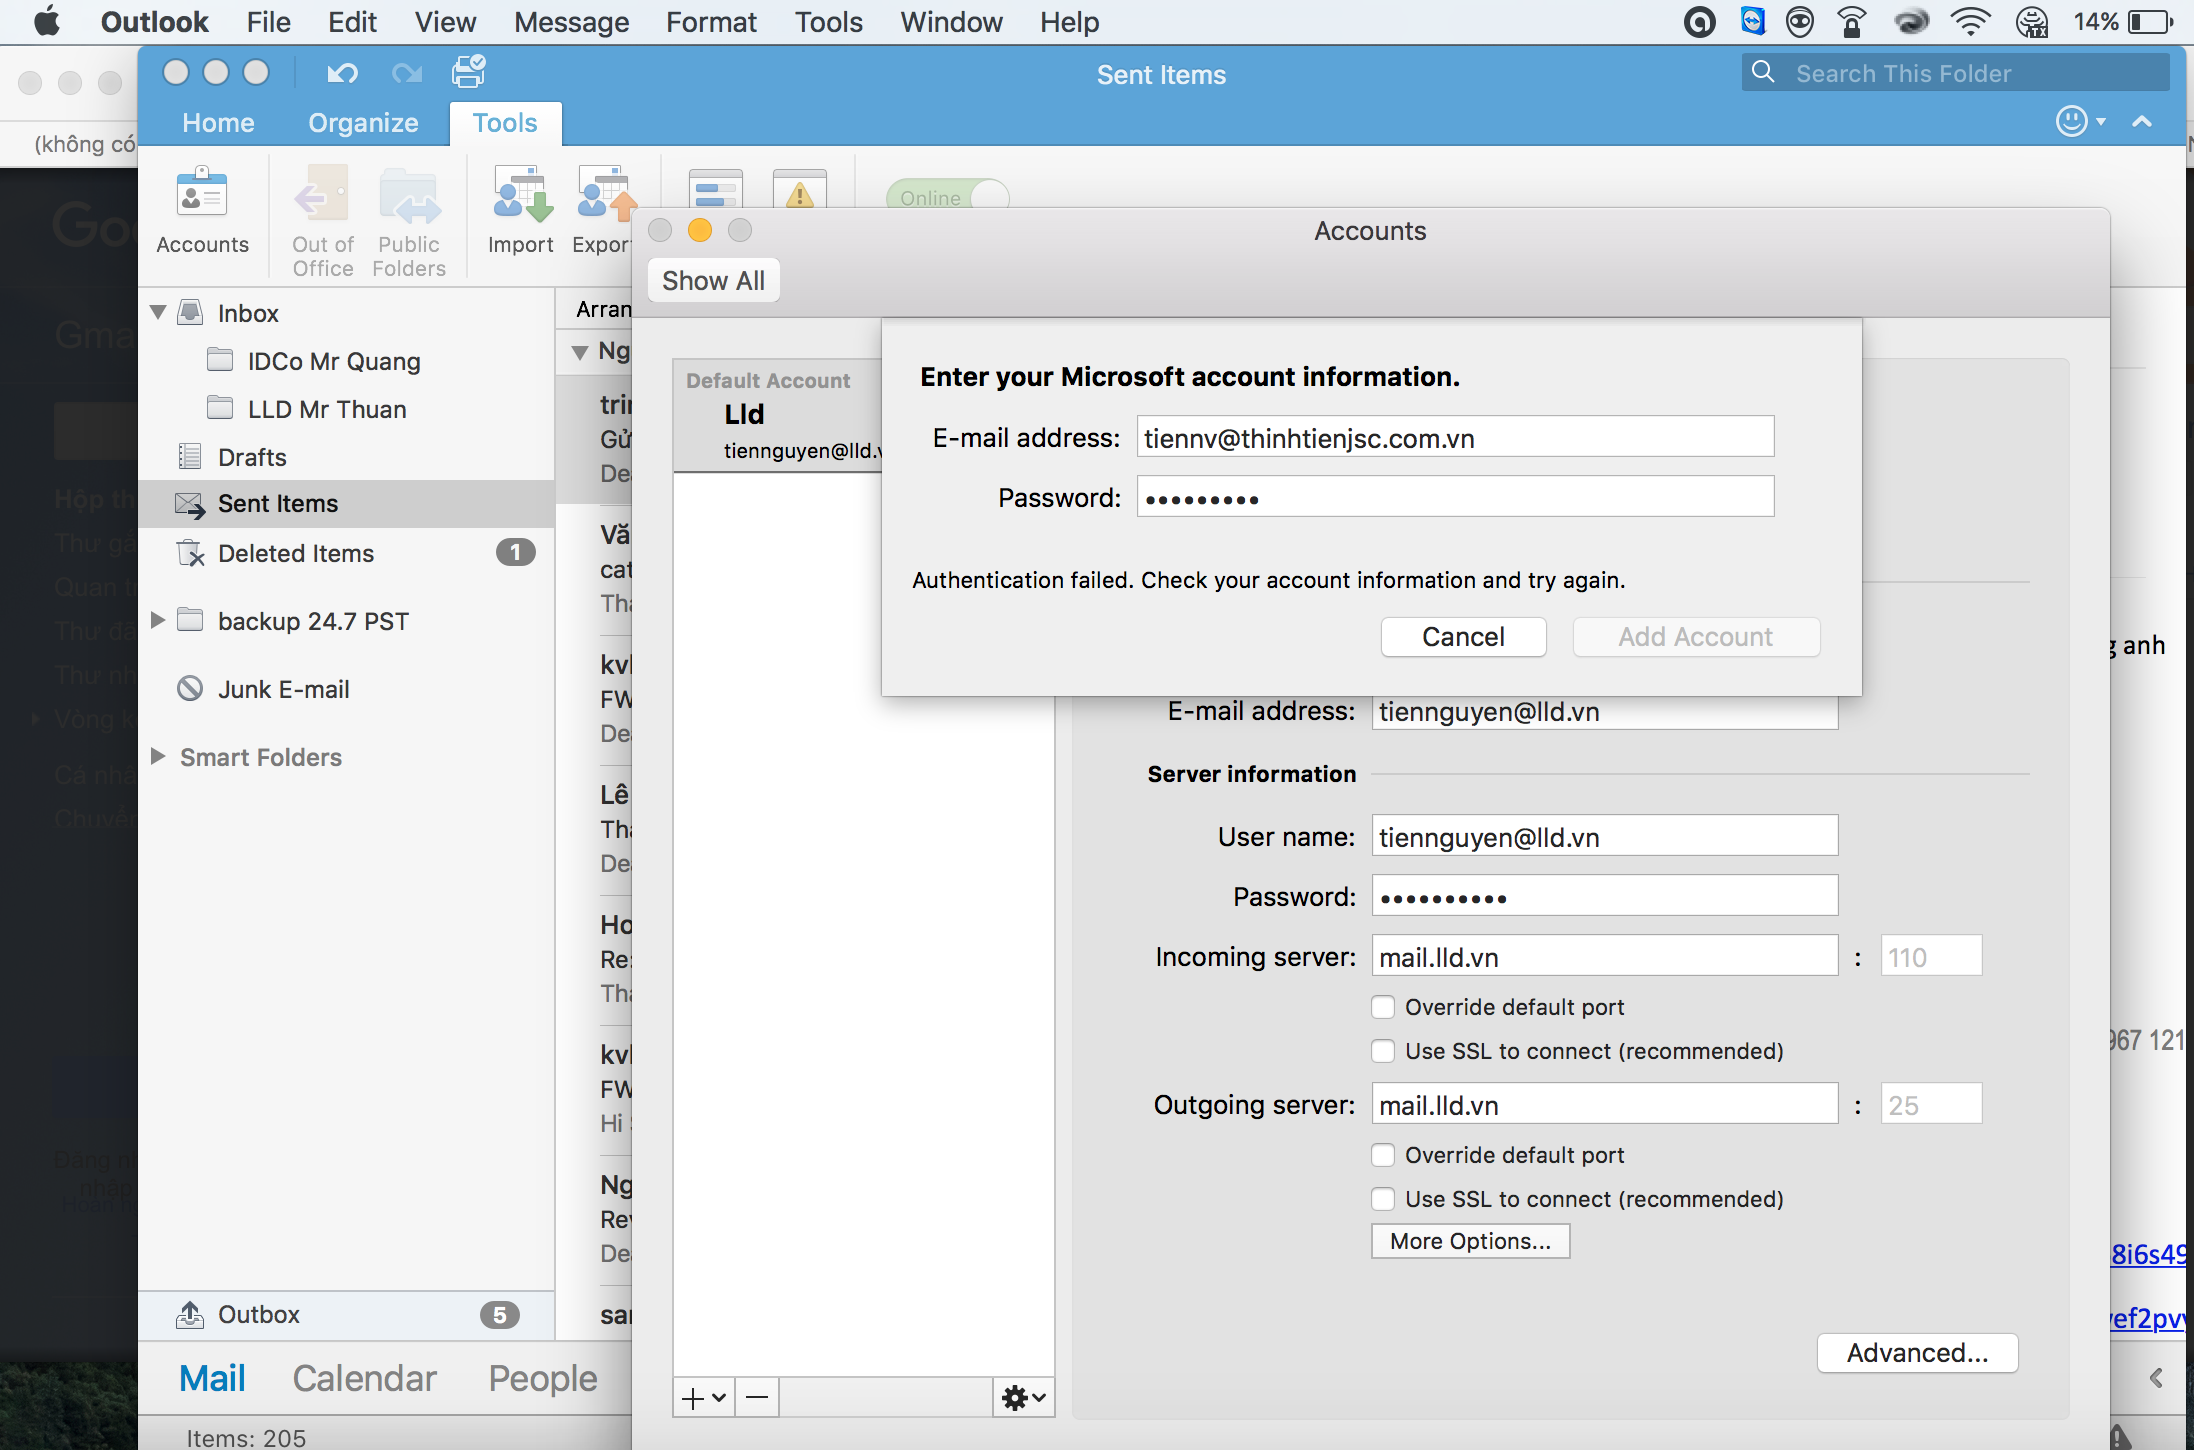This screenshot has width=2194, height=1450.
Task: Click the Undo arrow in the title bar
Action: [x=342, y=73]
